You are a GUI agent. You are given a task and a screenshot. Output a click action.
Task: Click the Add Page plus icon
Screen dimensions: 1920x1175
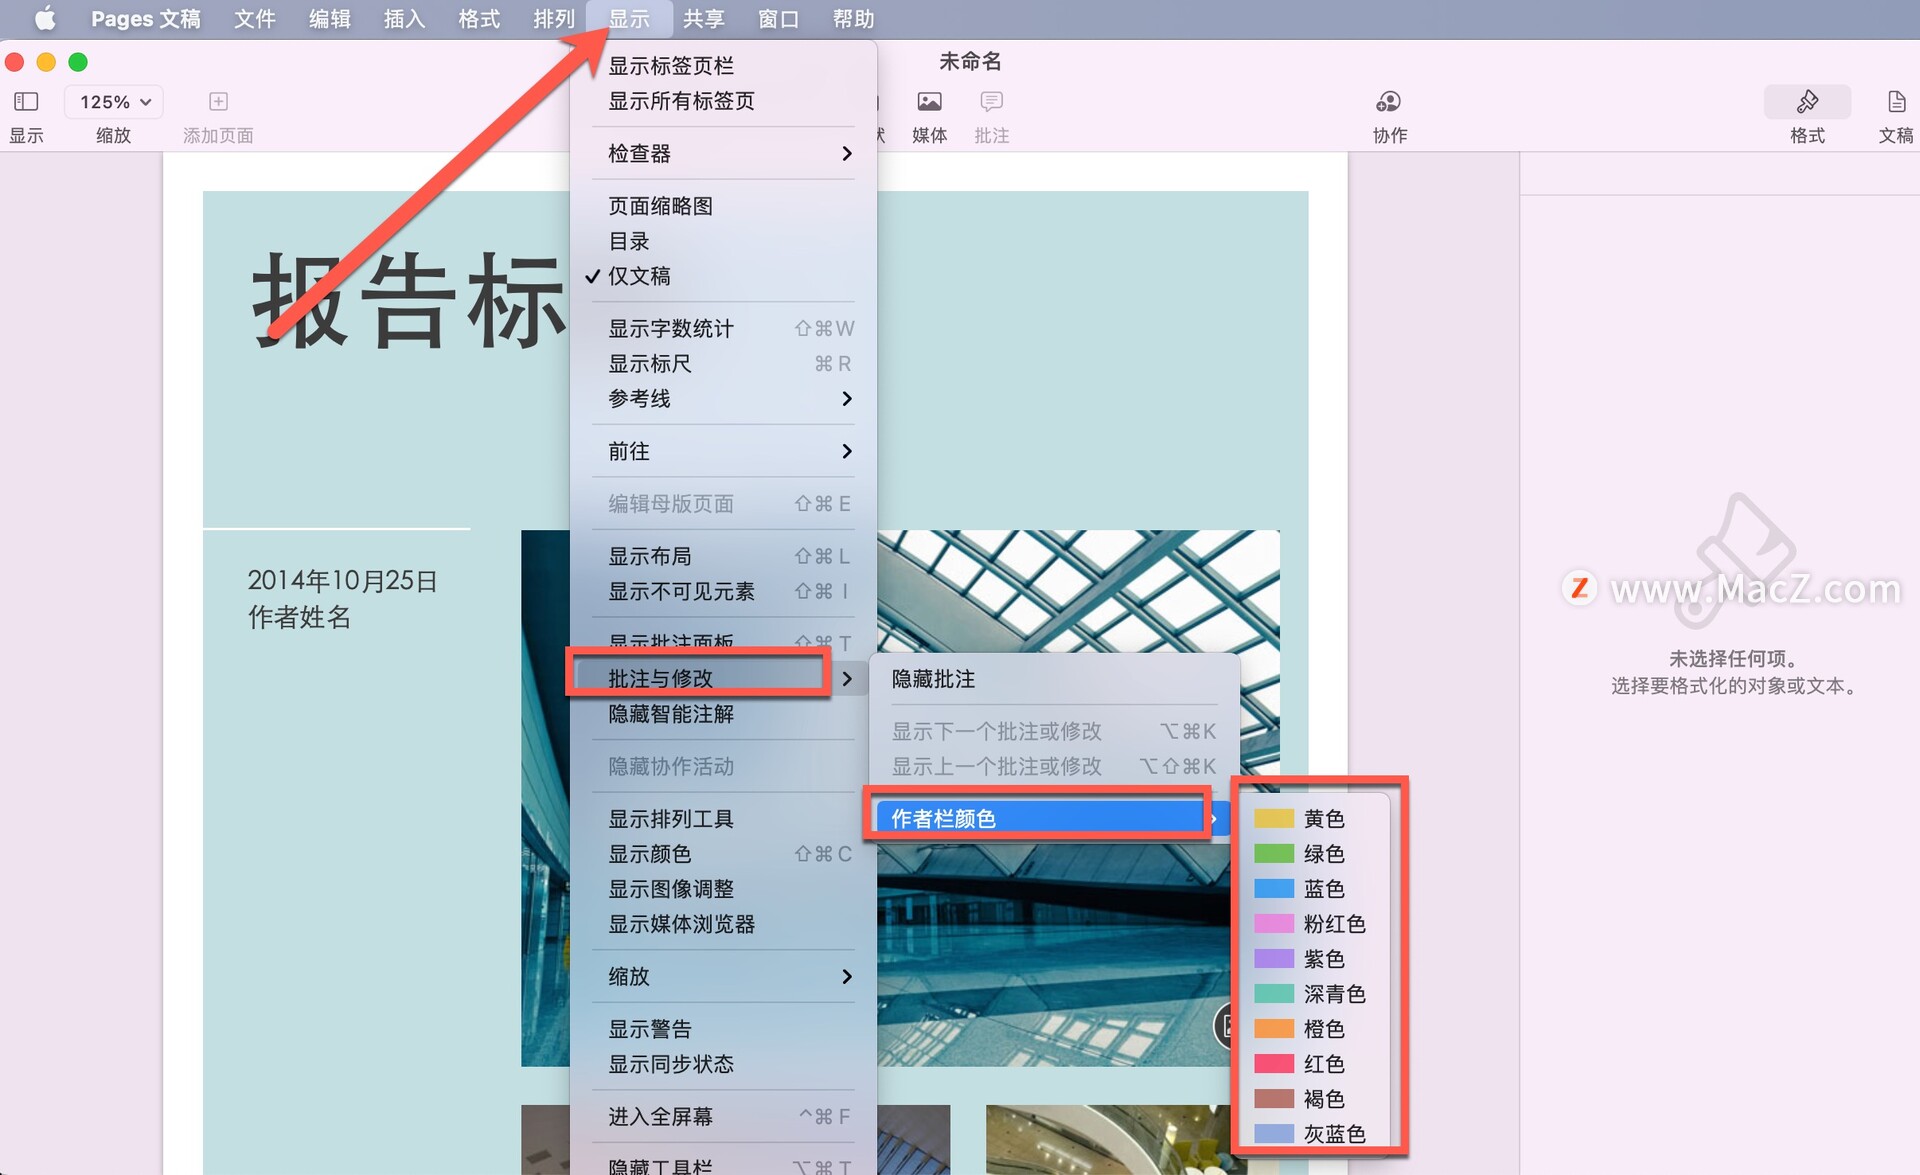218,101
